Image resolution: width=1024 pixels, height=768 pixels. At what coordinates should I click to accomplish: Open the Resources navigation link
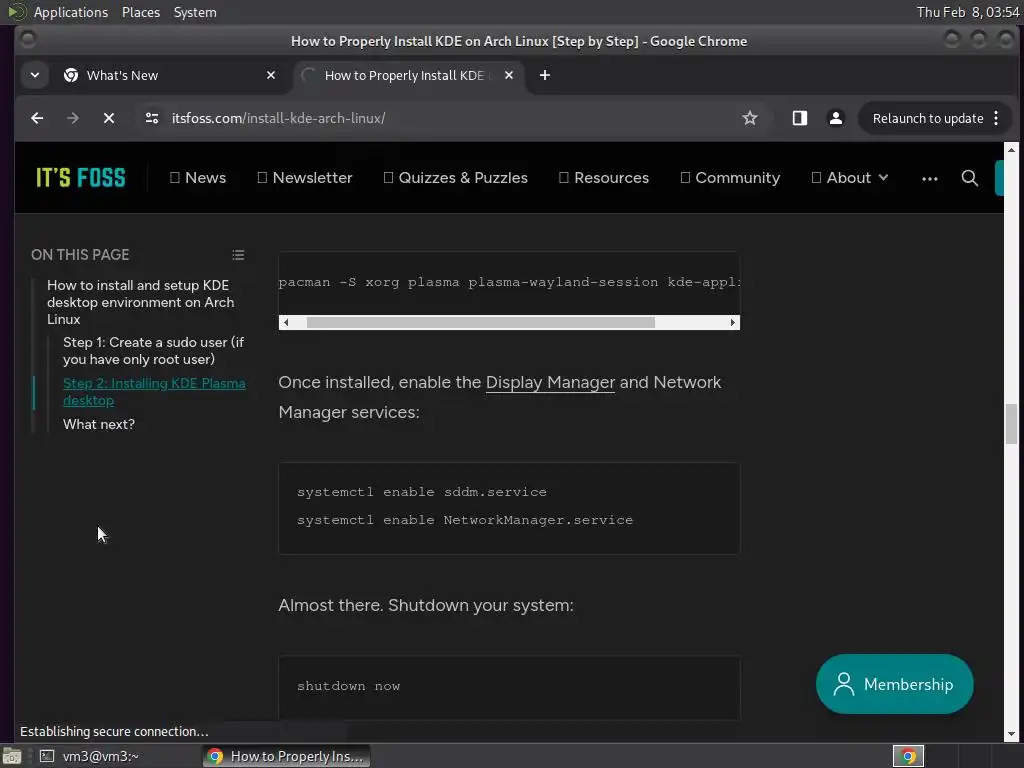tap(604, 178)
